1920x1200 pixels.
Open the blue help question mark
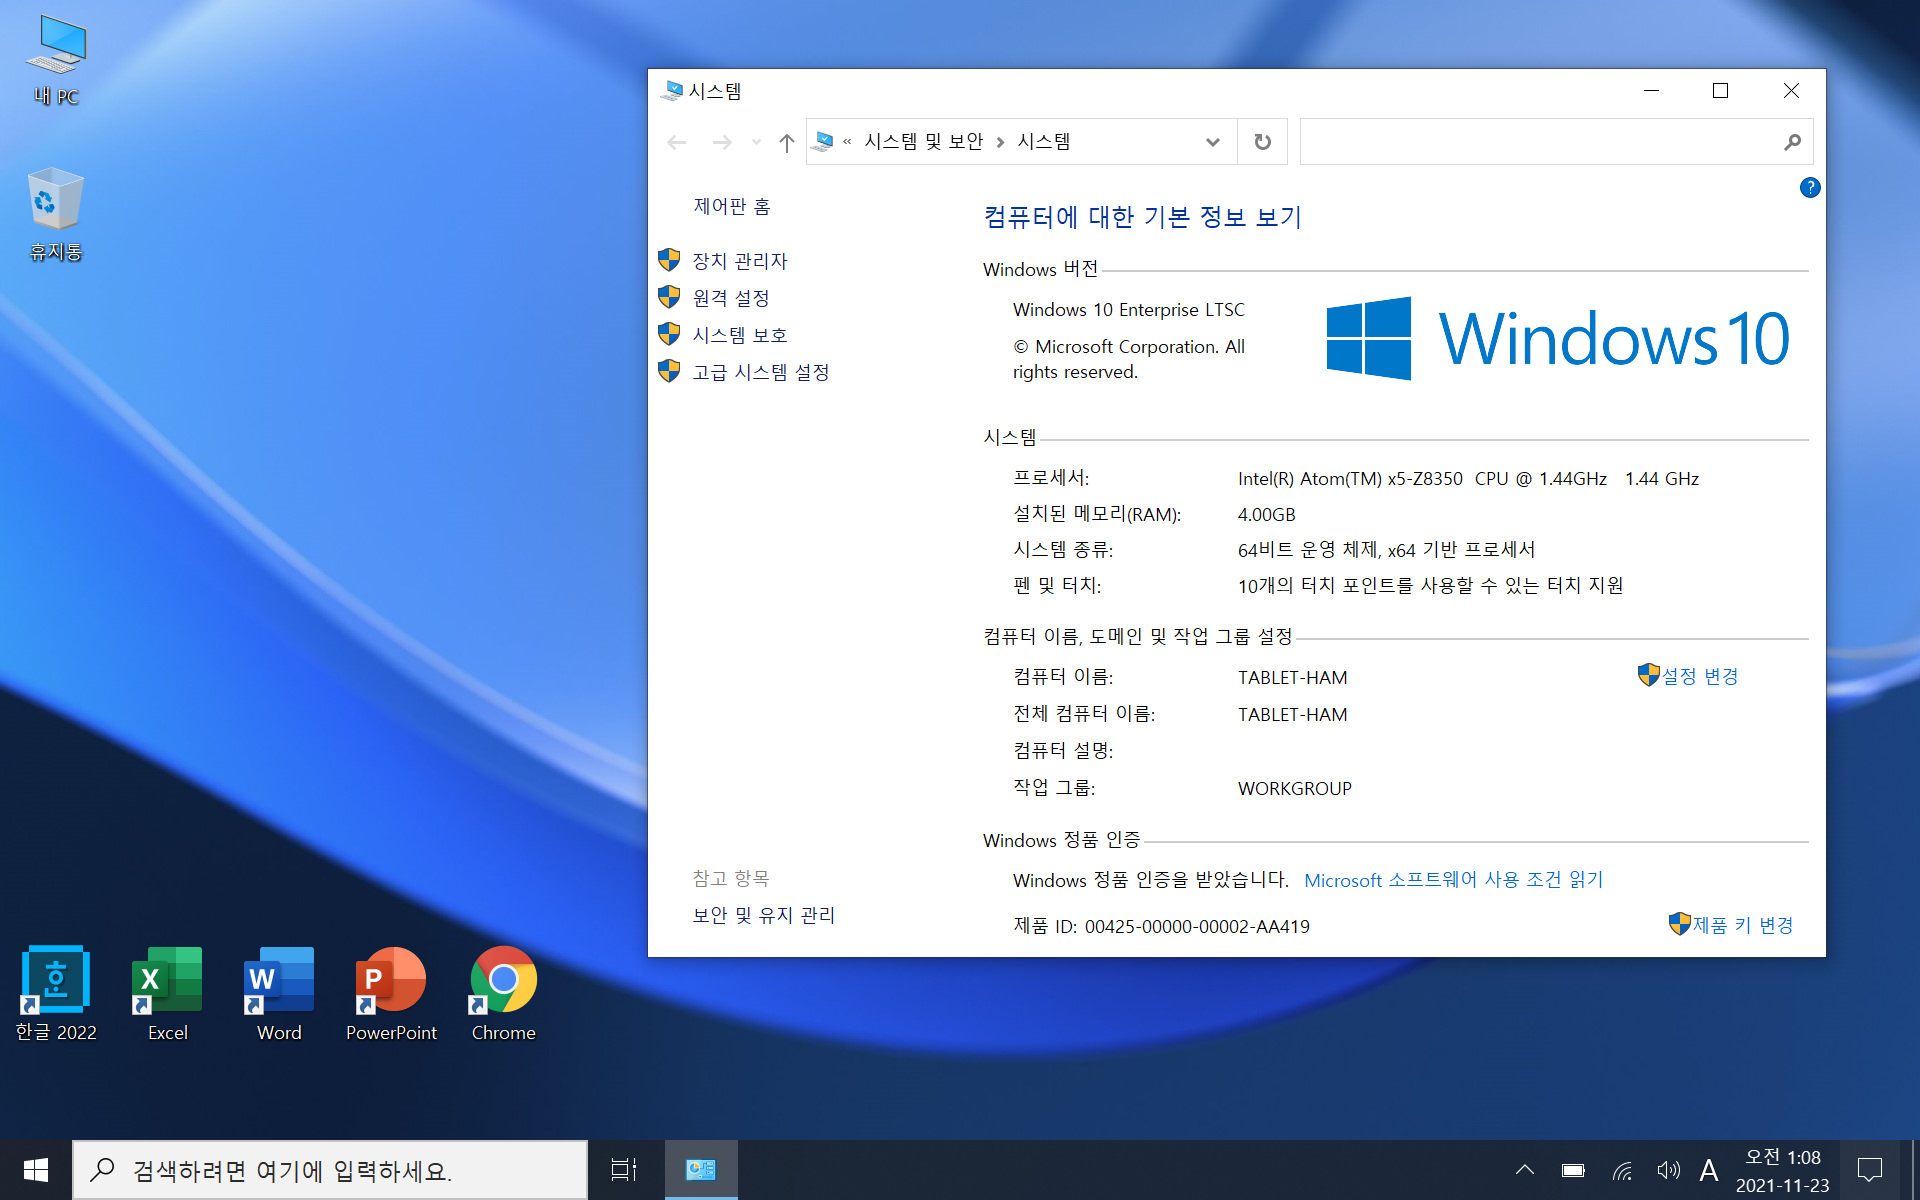[x=1810, y=188]
